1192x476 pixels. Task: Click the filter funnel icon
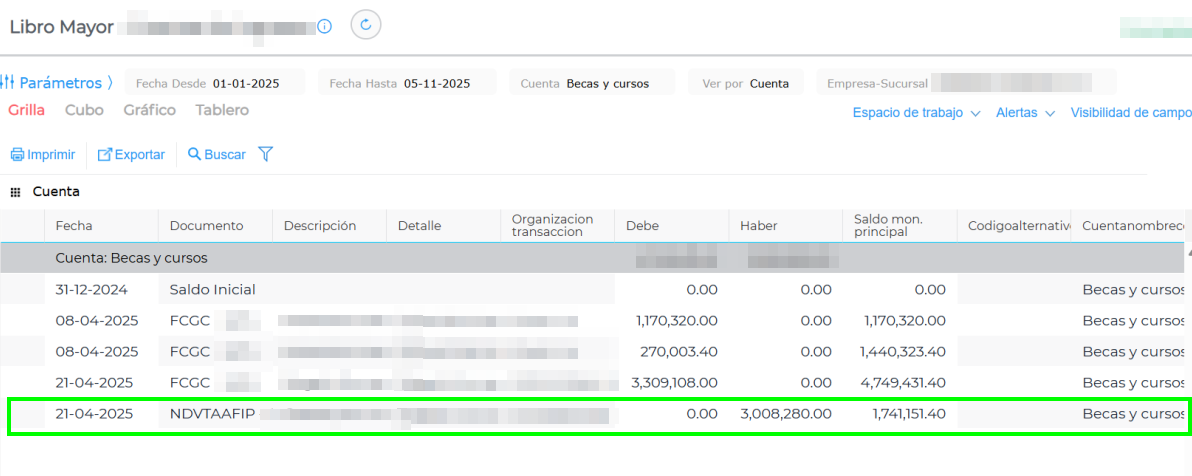click(x=266, y=154)
